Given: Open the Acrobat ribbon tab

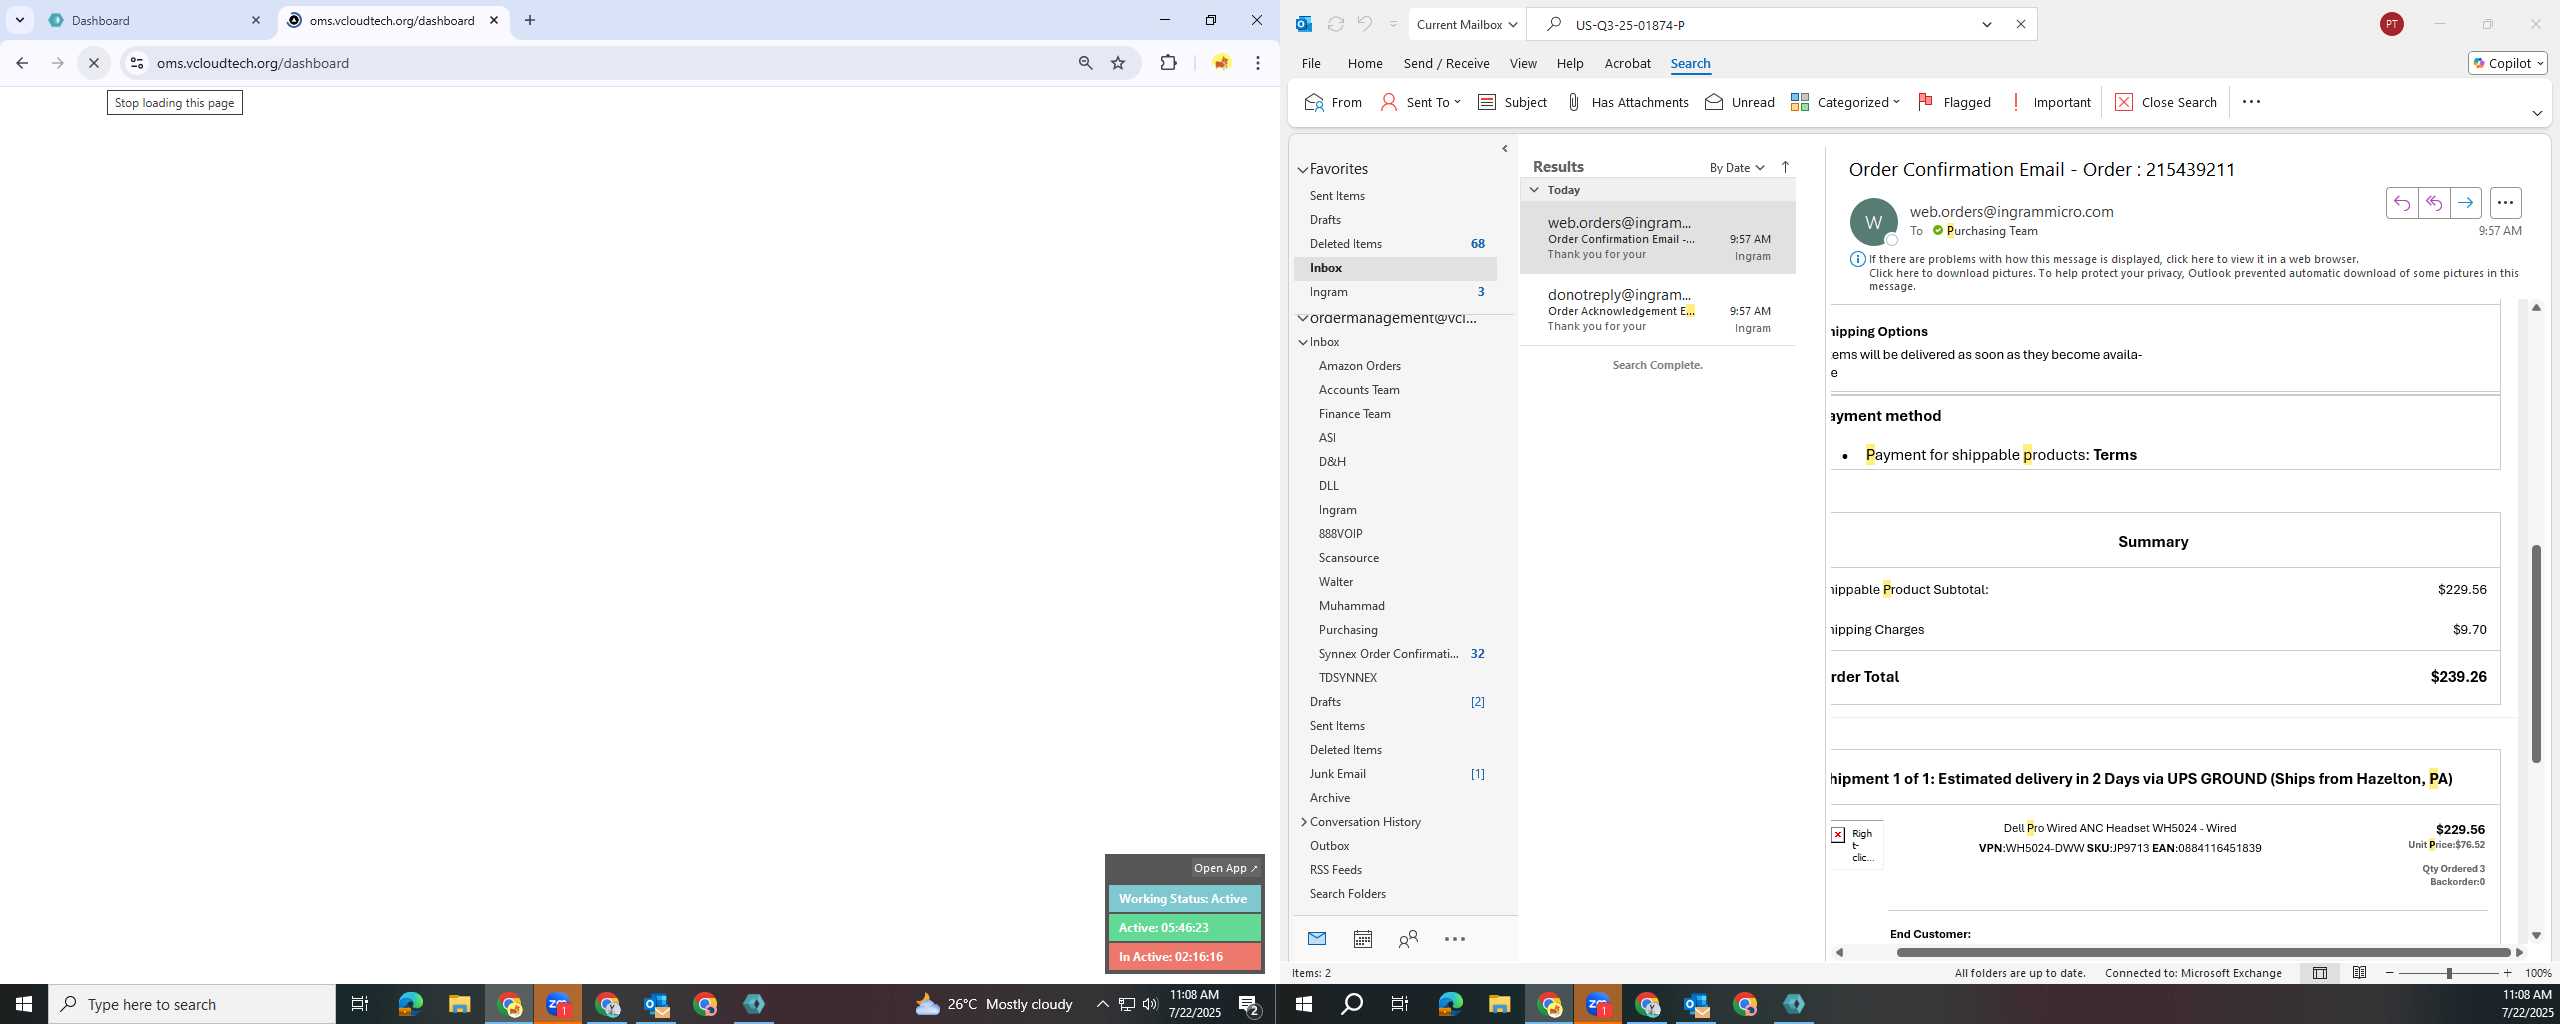Looking at the screenshot, I should tap(1627, 63).
